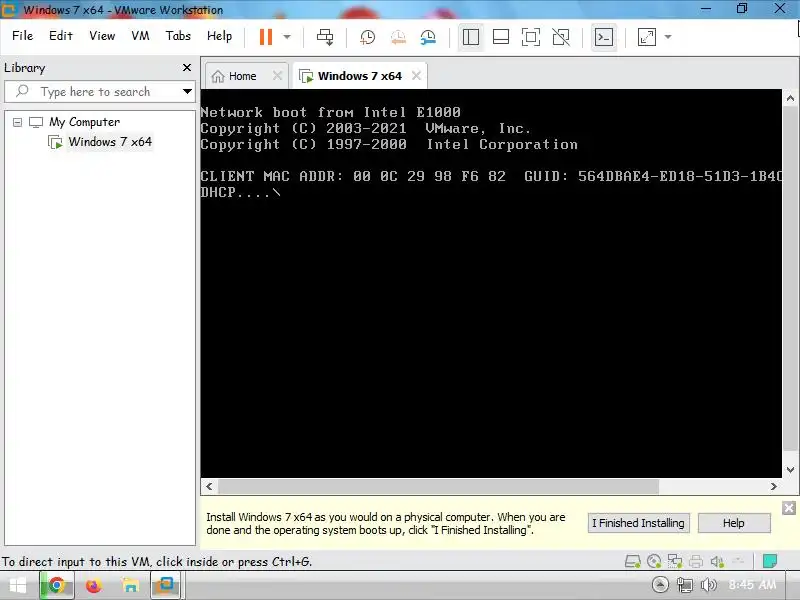
Task: Open the File menu
Action: tap(22, 36)
